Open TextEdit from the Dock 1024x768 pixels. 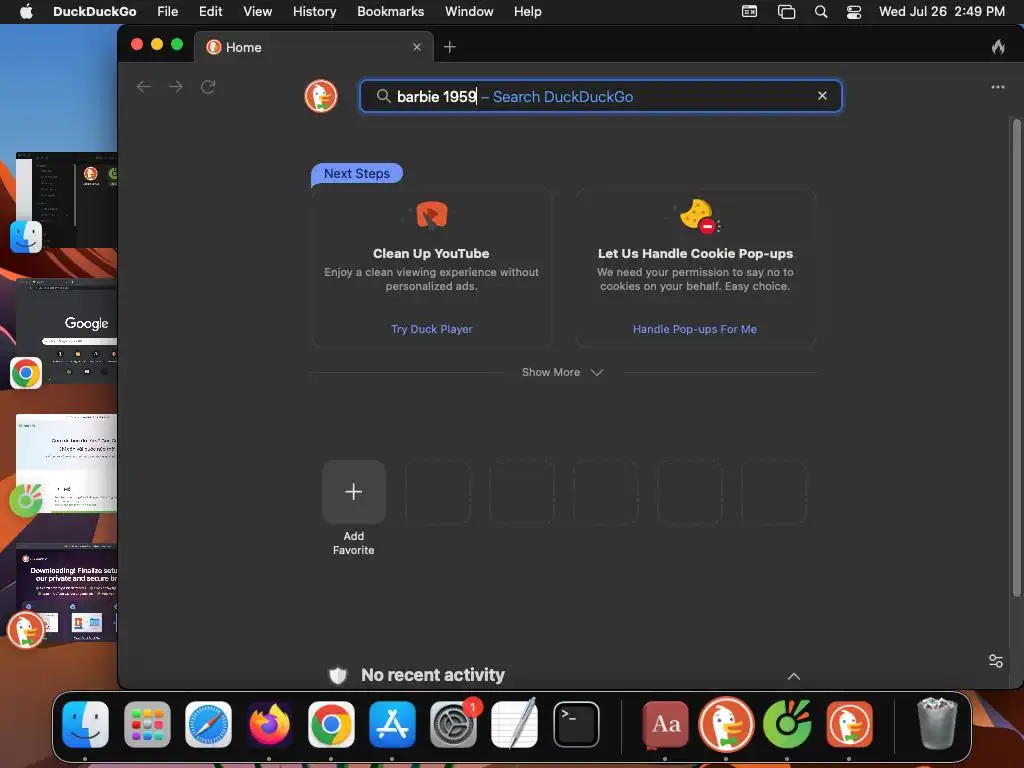(x=515, y=723)
